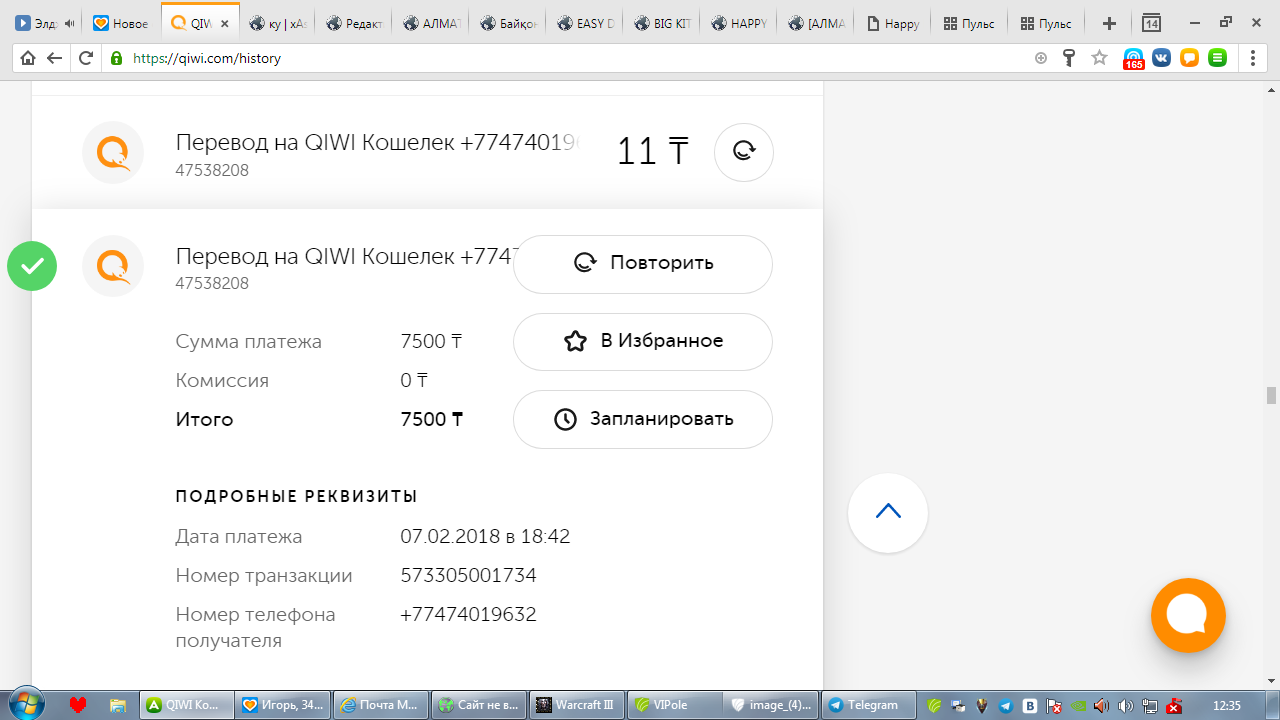Open the tab counter showing 14
The height and width of the screenshot is (720, 1280).
(x=1152, y=23)
